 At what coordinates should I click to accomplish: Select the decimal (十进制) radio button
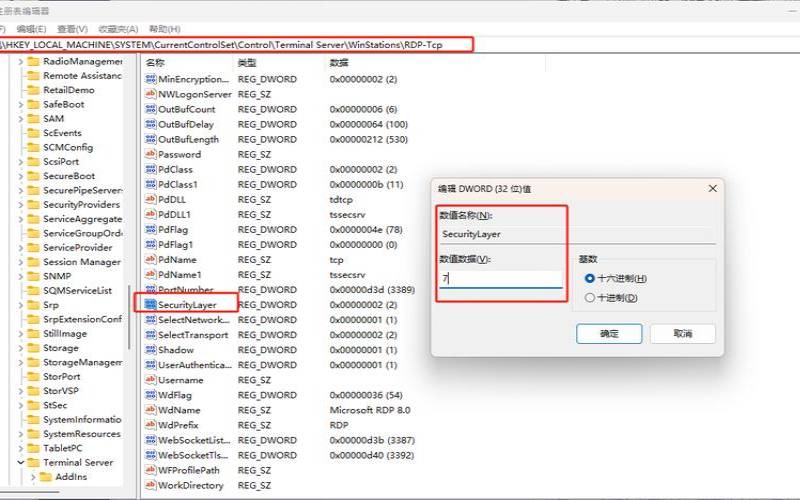point(589,297)
